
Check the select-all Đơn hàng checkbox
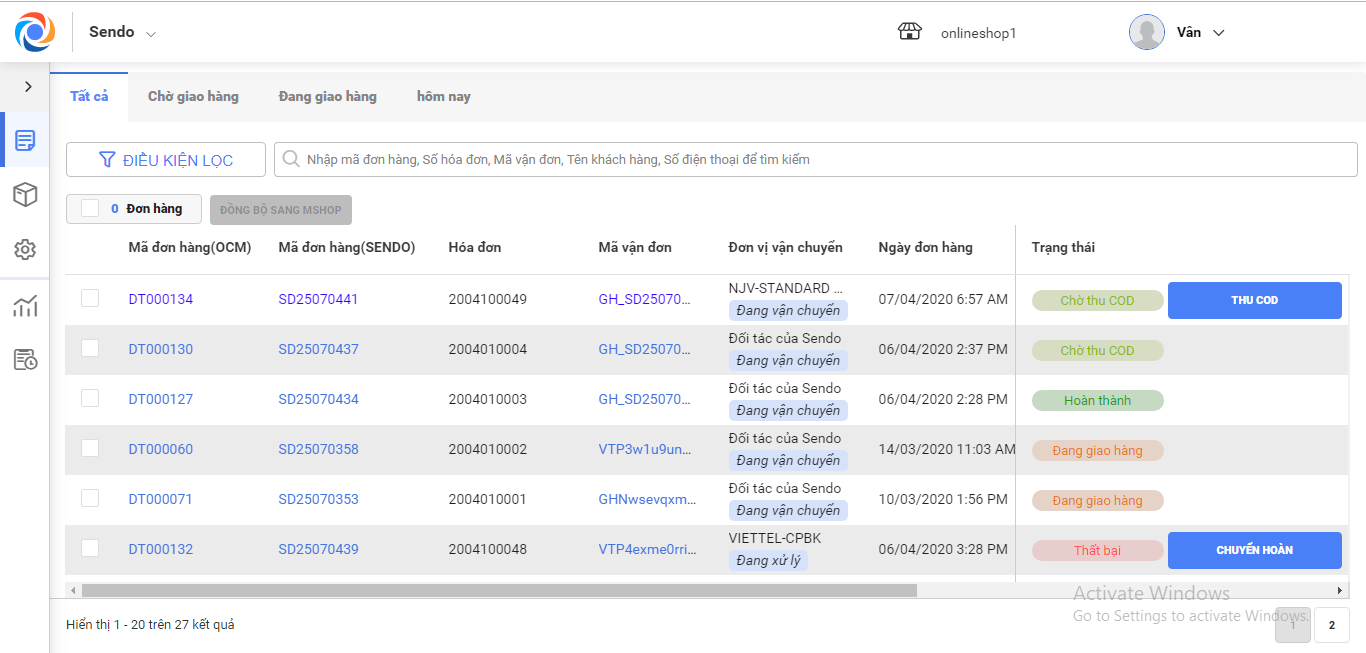point(90,208)
